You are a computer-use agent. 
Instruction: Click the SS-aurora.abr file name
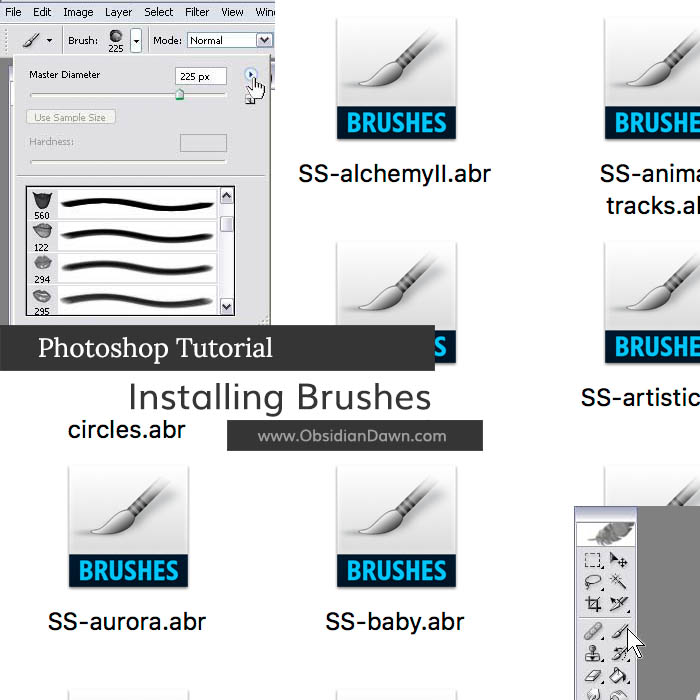[127, 621]
